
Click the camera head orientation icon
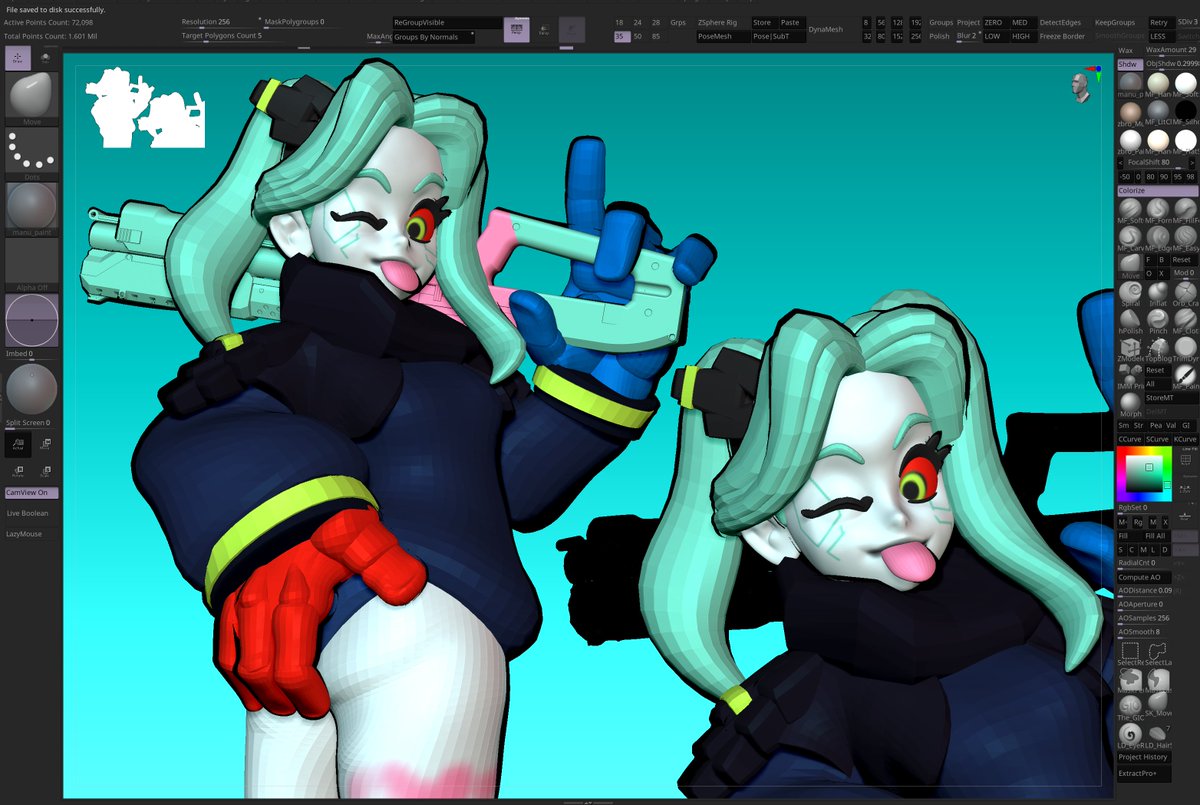pos(1079,86)
